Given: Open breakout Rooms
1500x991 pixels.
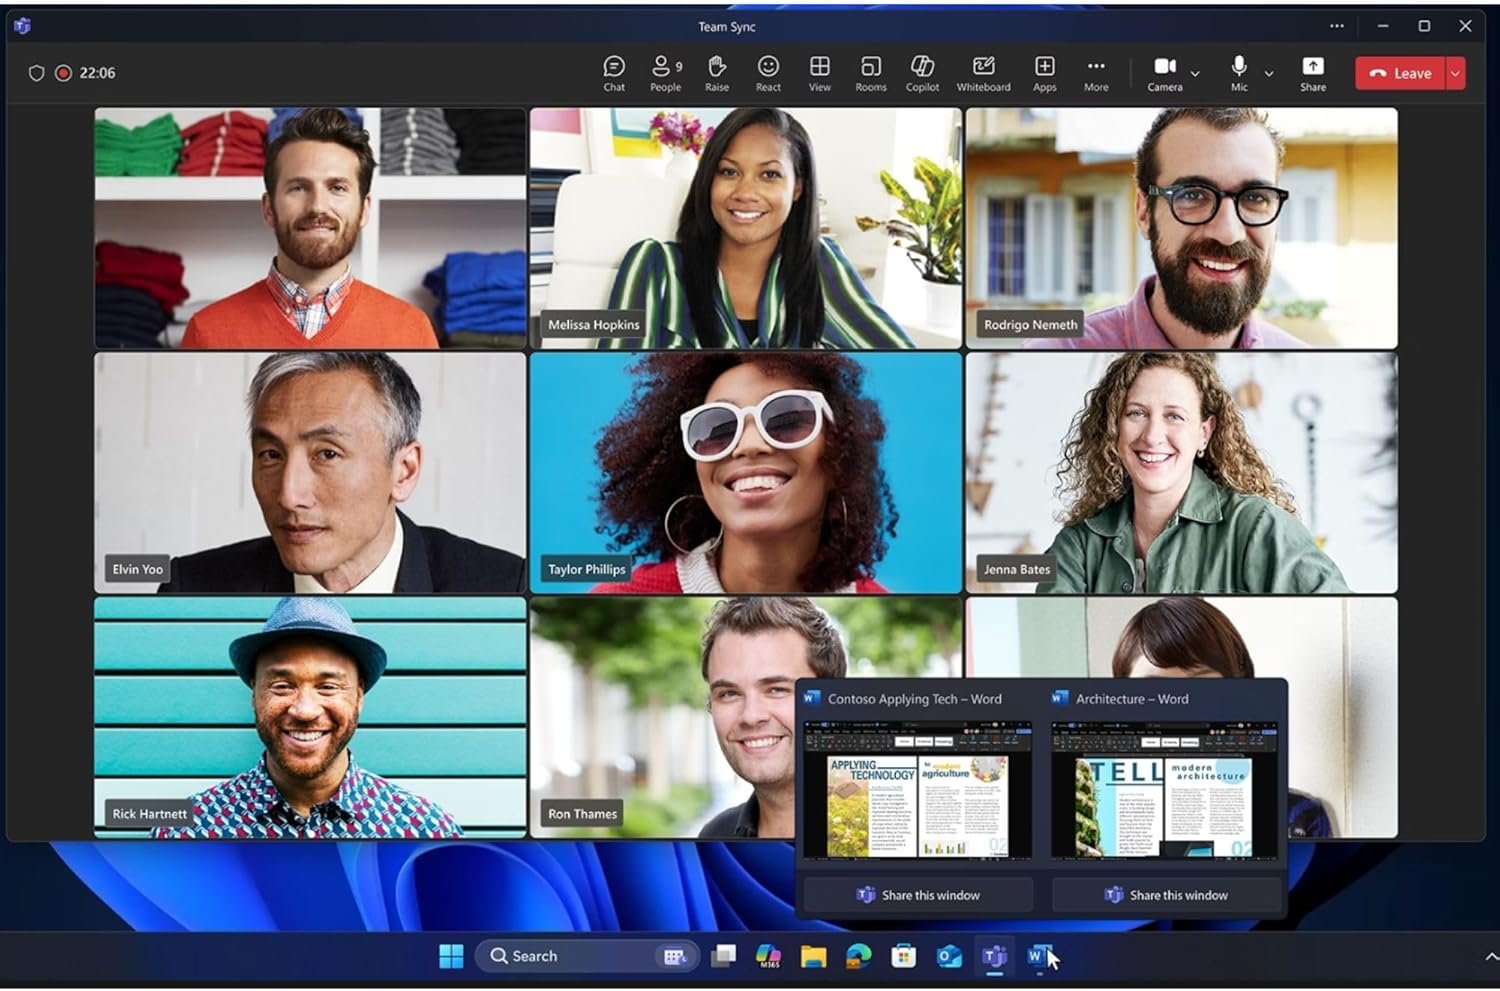Looking at the screenshot, I should click(x=870, y=73).
